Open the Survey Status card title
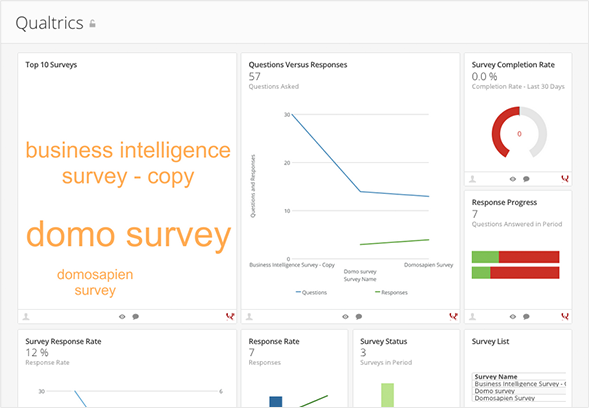 [x=384, y=341]
